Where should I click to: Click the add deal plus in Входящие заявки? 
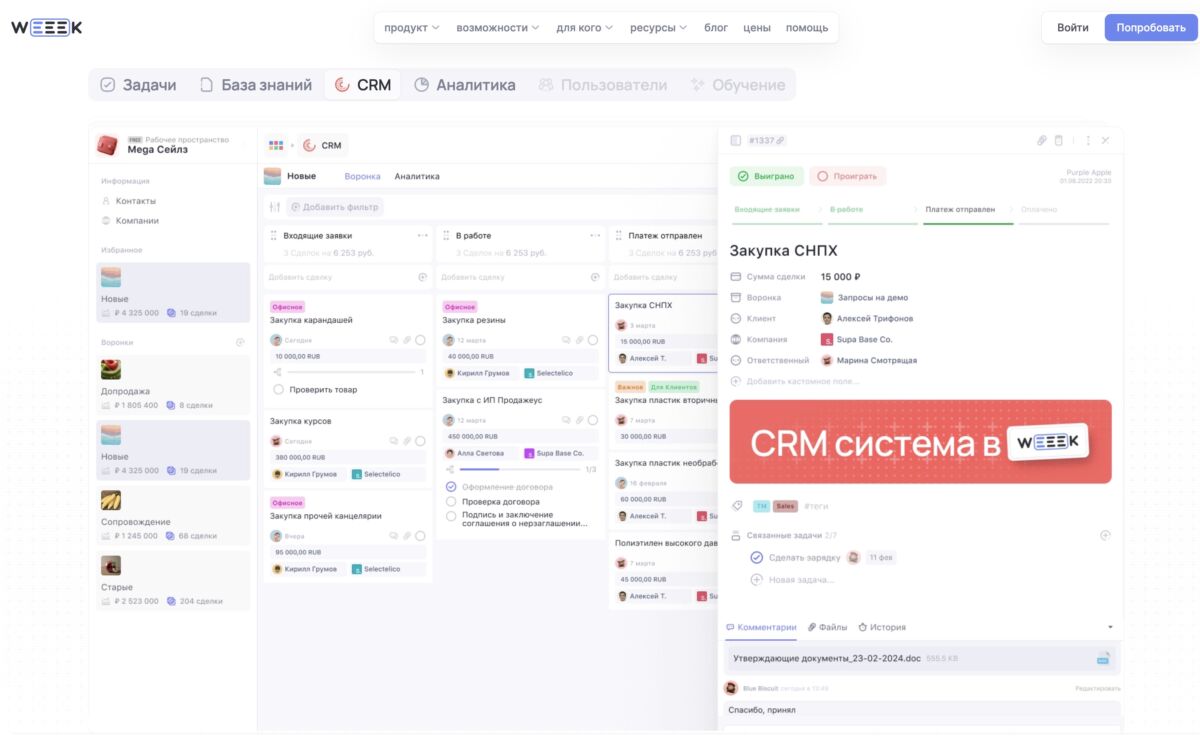(x=423, y=277)
